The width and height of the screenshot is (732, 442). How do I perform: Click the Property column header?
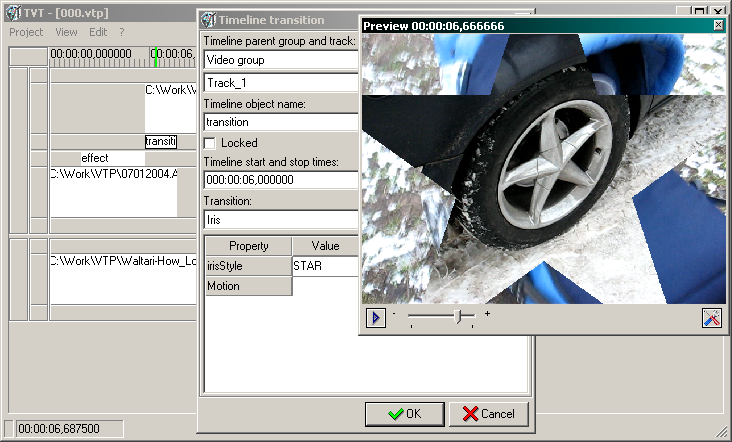pos(249,246)
